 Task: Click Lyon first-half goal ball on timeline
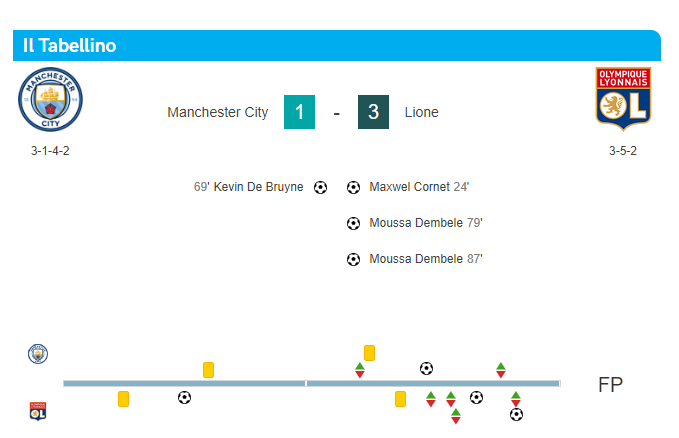coord(184,398)
